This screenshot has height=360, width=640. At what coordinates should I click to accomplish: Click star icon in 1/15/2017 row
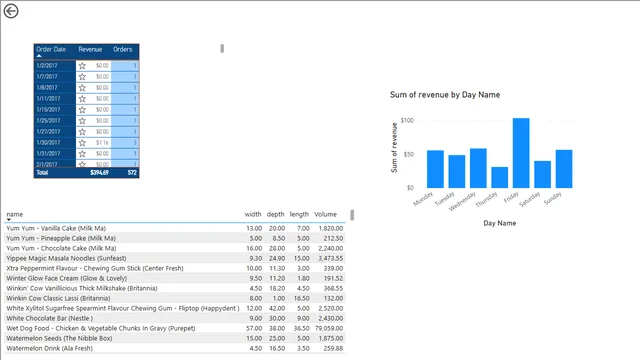[82, 110]
